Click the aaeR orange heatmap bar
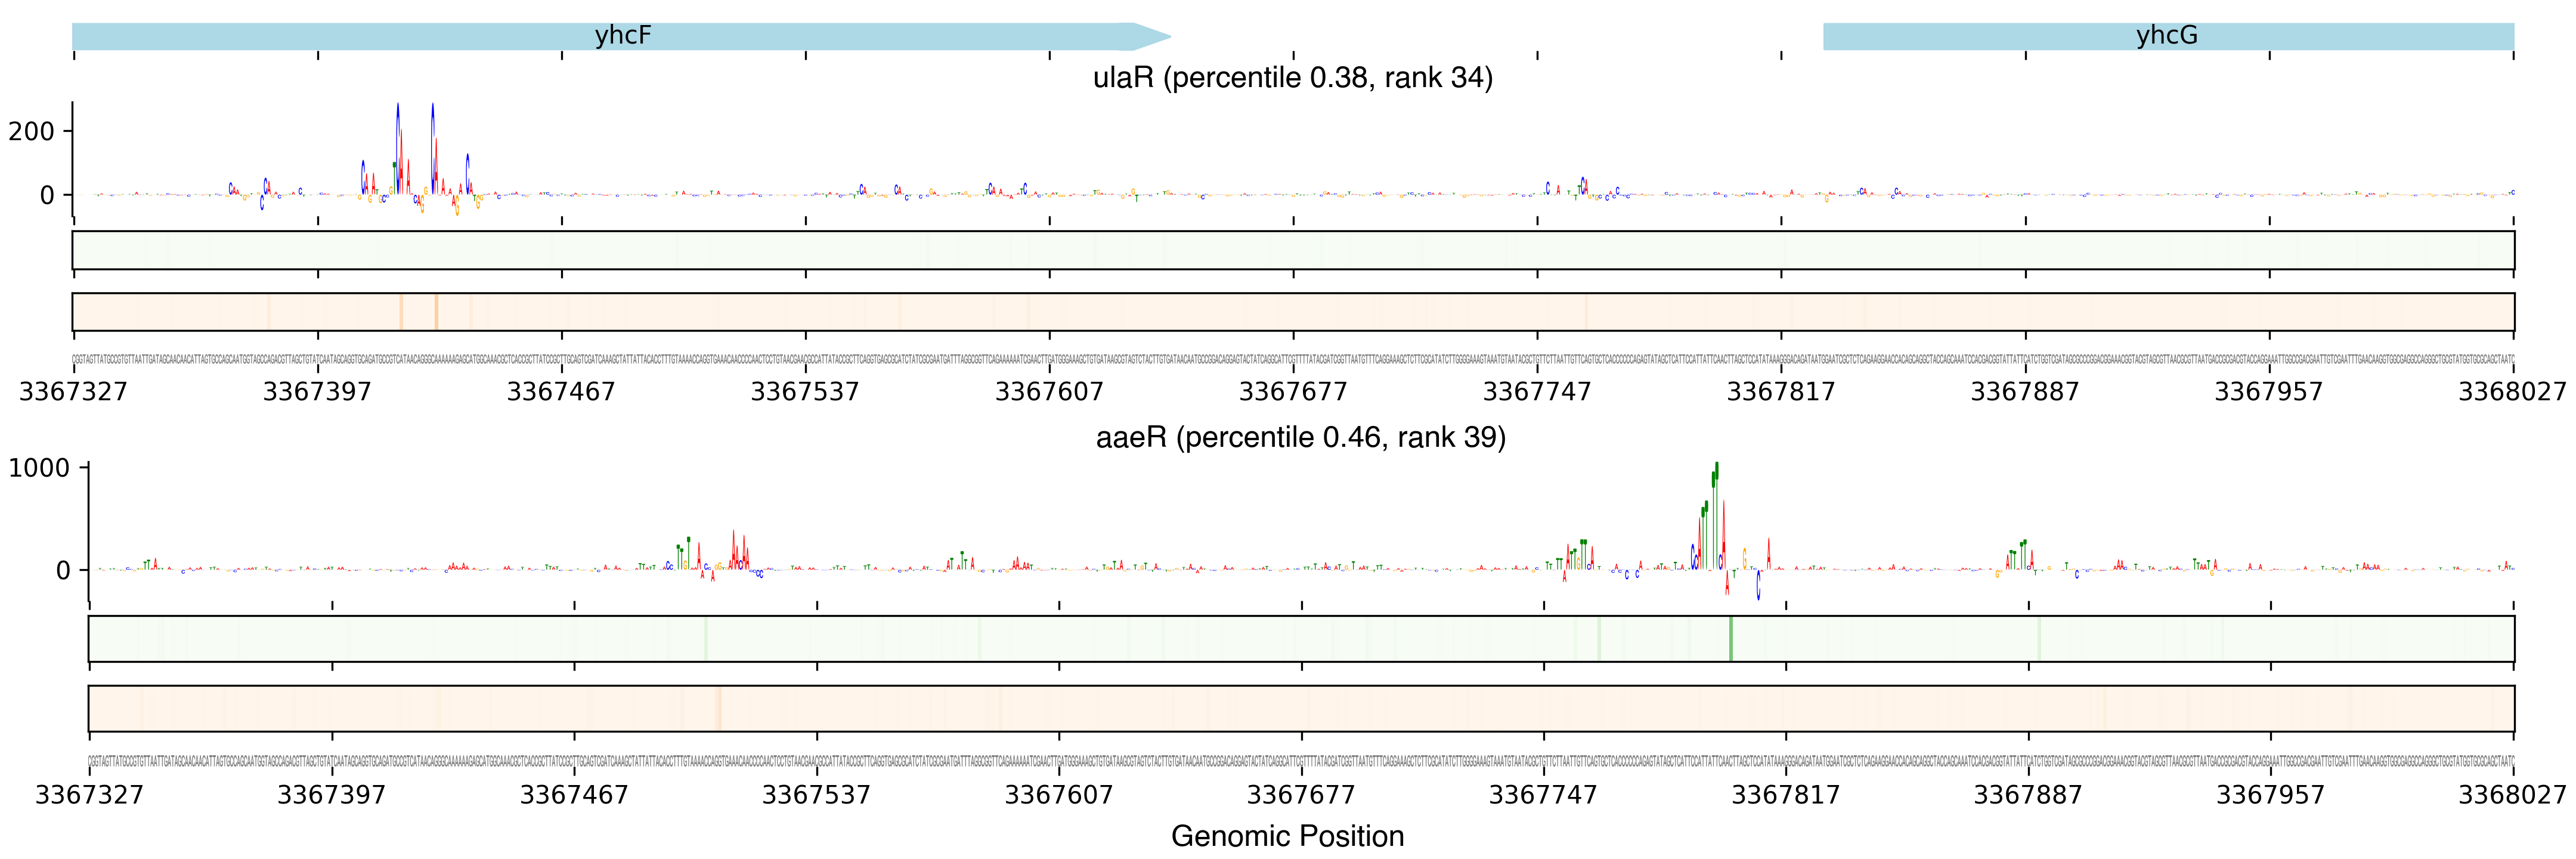2576x859 pixels. pyautogui.click(x=1300, y=709)
